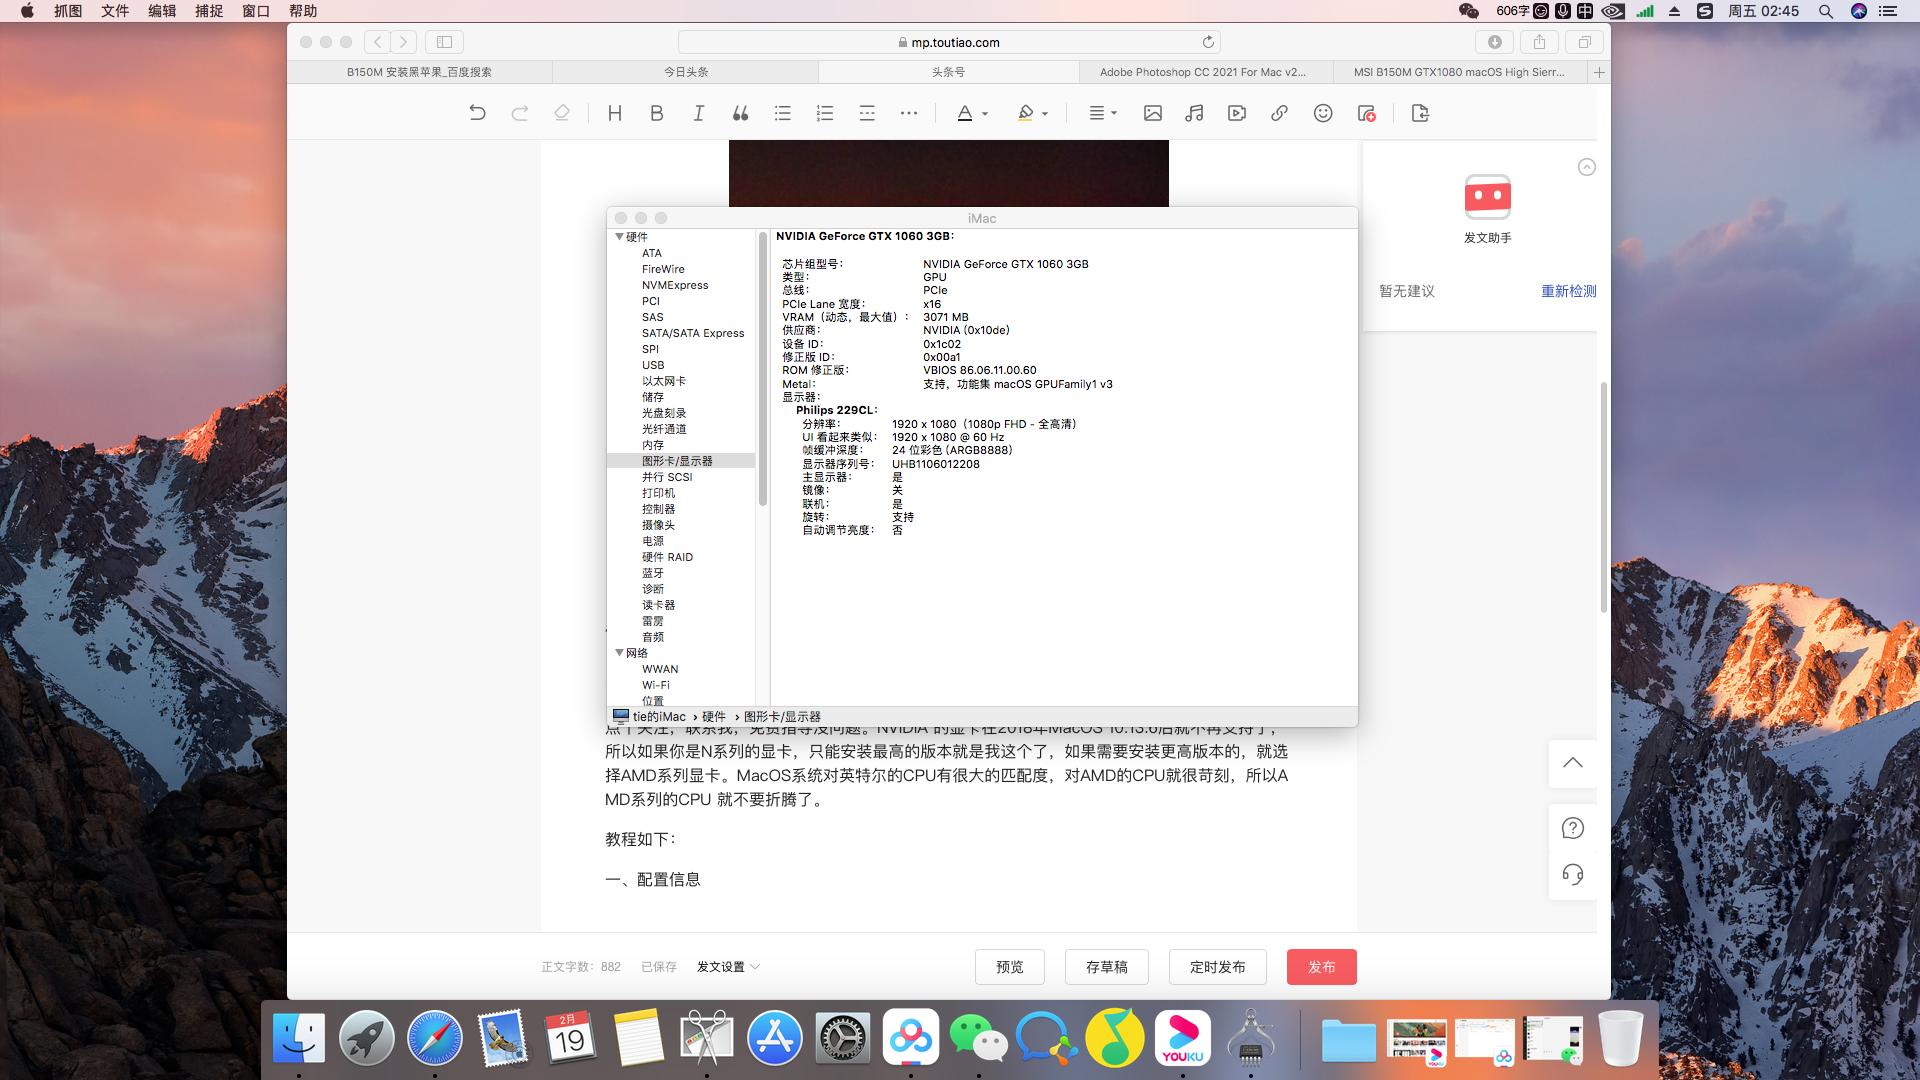Collapse the 网络 section in System Information

pos(619,652)
